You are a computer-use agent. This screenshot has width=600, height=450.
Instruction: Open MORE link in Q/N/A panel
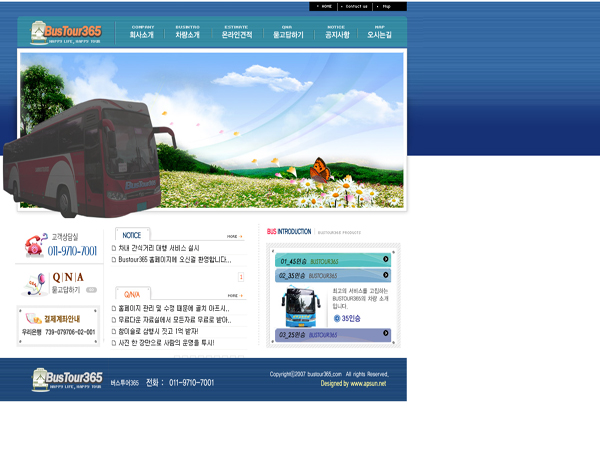234,296
